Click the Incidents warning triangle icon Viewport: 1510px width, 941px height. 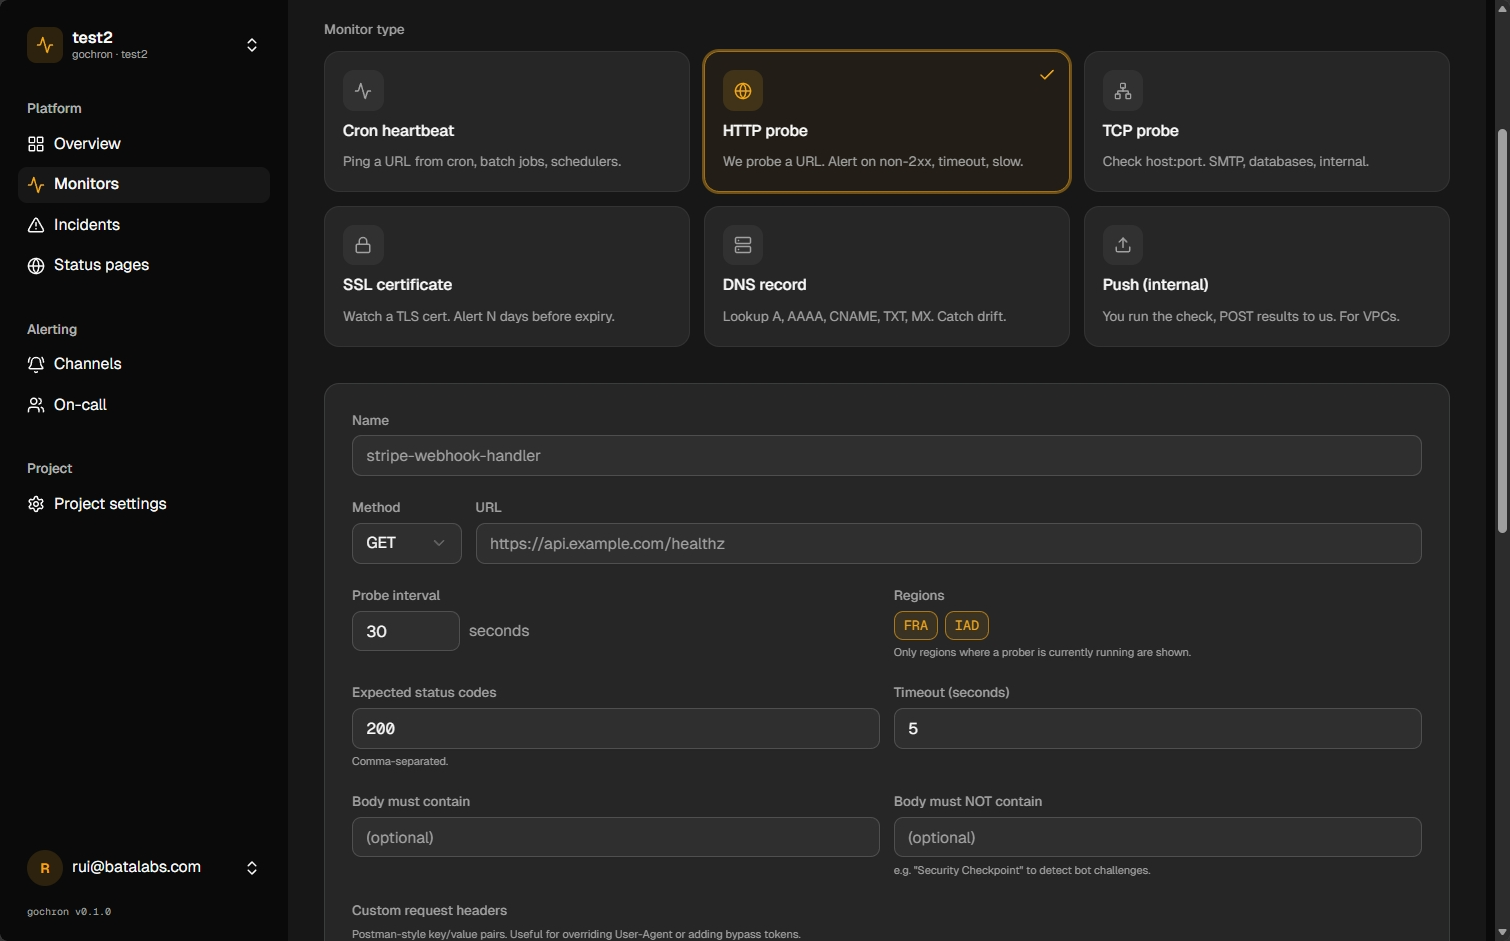(36, 225)
